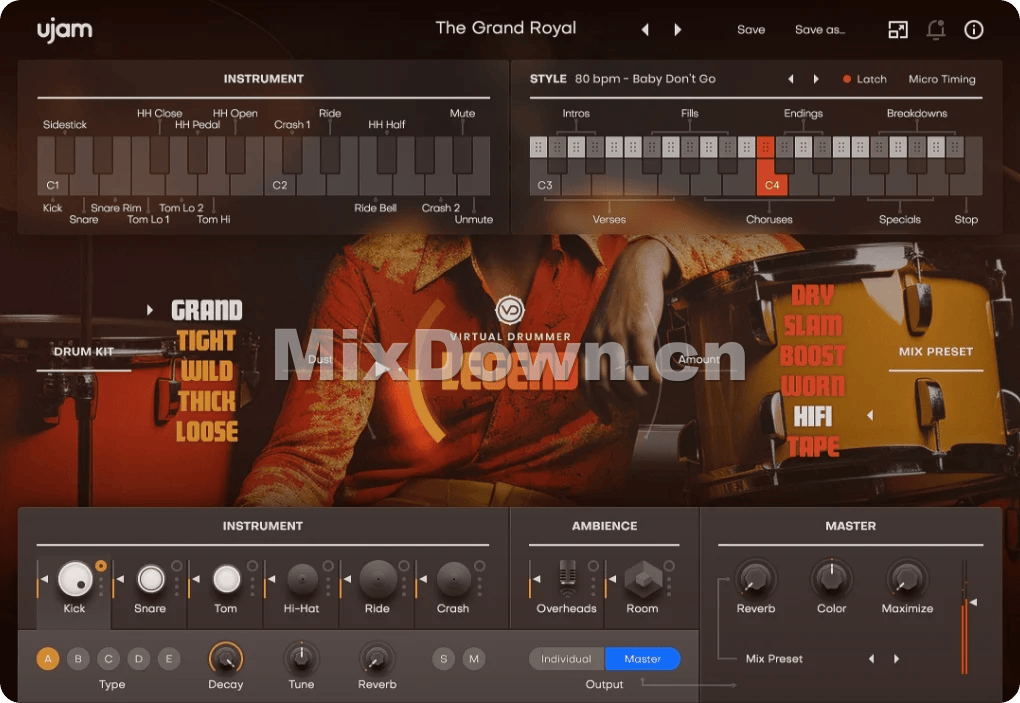
Task: Go to previous preset arrow
Action: [645, 29]
